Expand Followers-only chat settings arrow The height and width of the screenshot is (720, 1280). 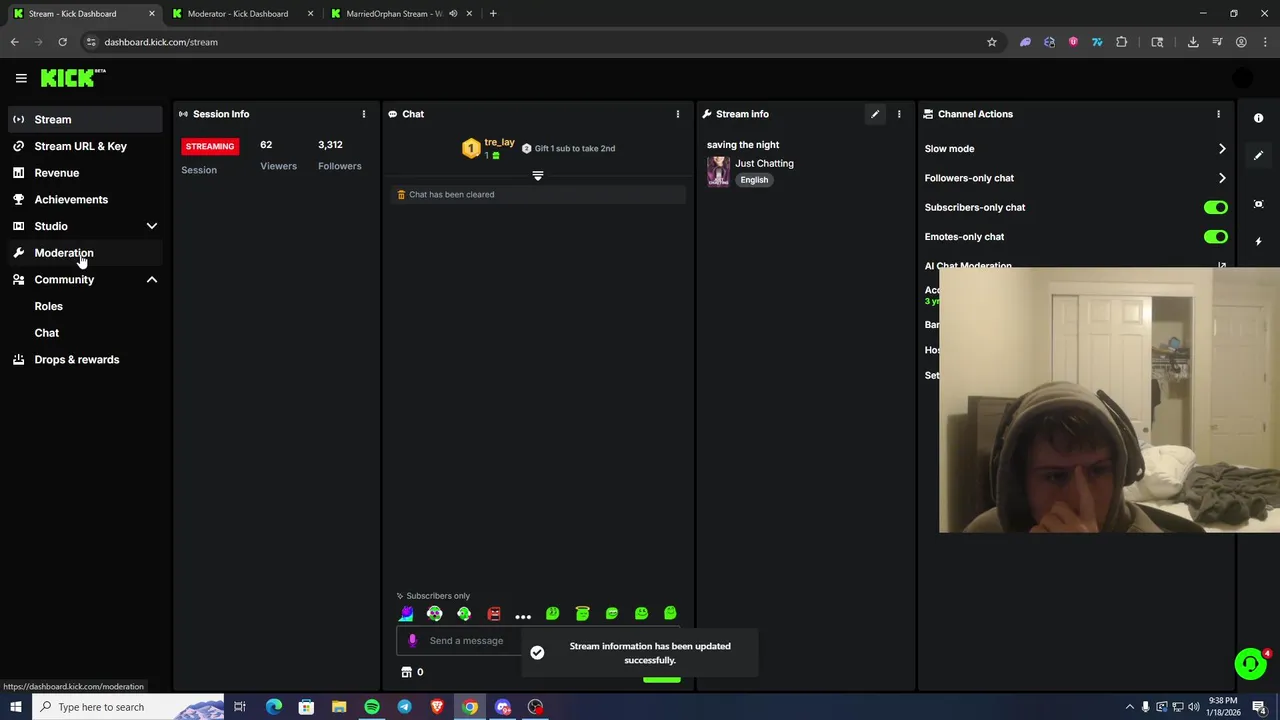1222,178
